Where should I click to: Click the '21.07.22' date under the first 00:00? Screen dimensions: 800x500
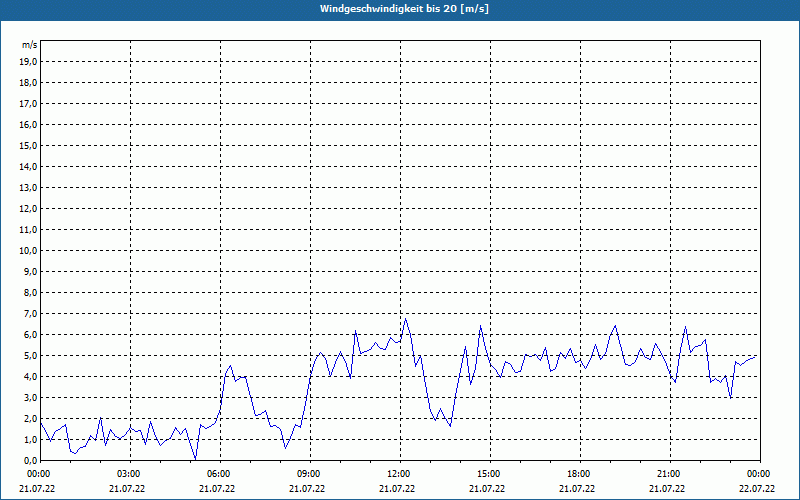(37, 489)
